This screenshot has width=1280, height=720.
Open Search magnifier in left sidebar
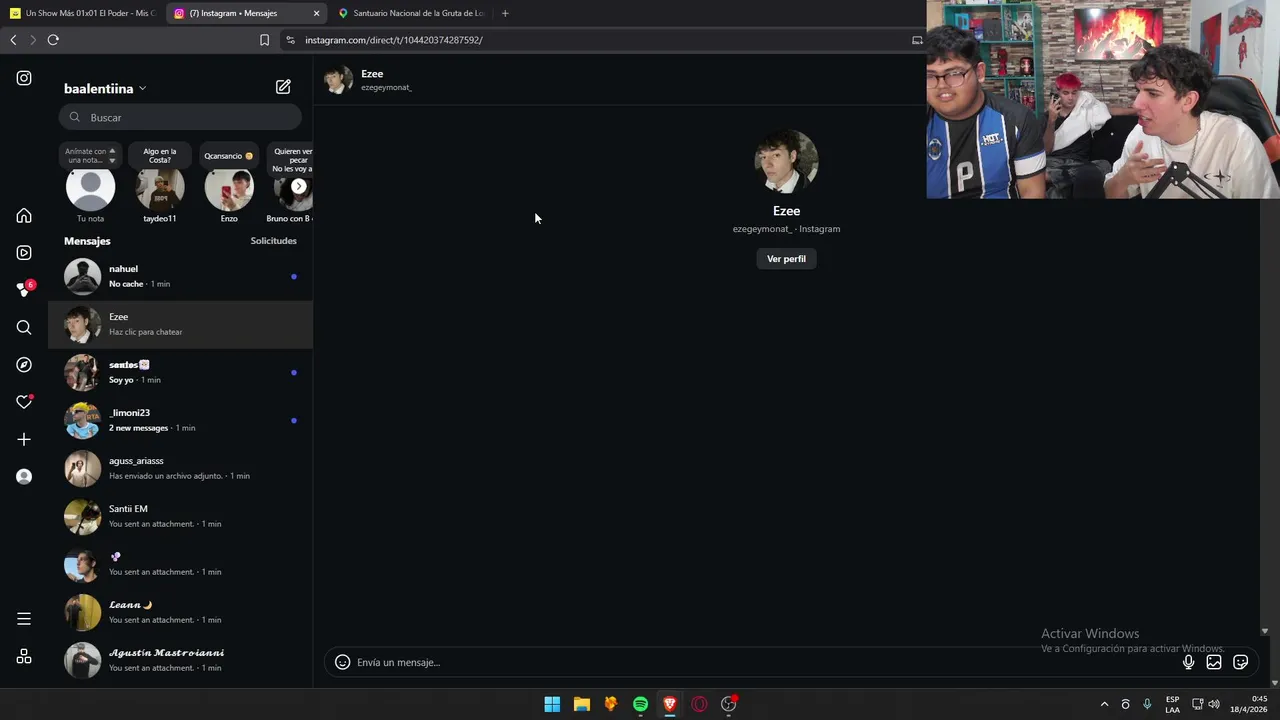[x=24, y=327]
